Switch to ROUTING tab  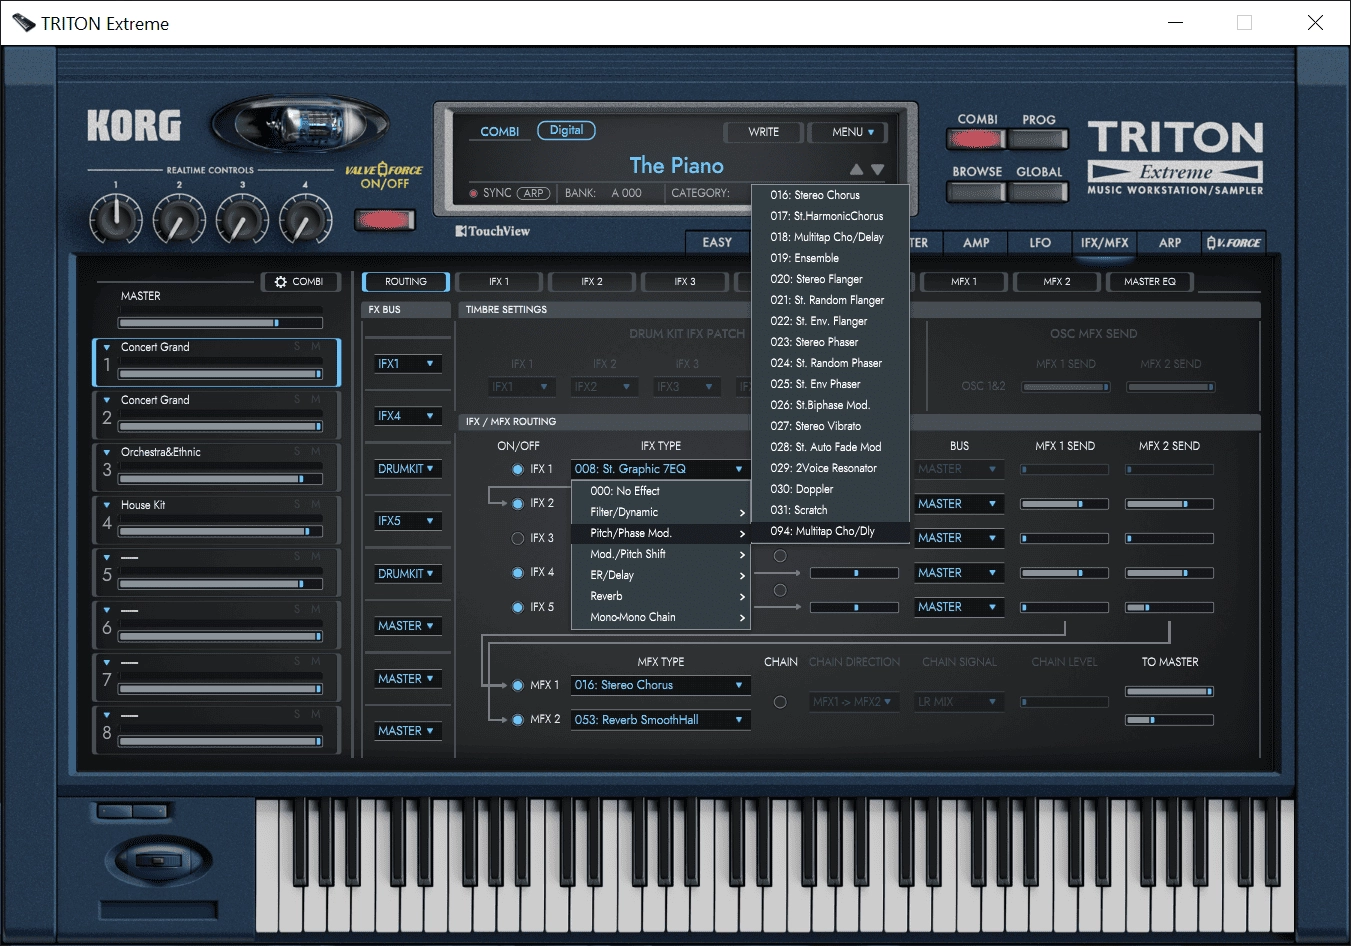(x=405, y=282)
